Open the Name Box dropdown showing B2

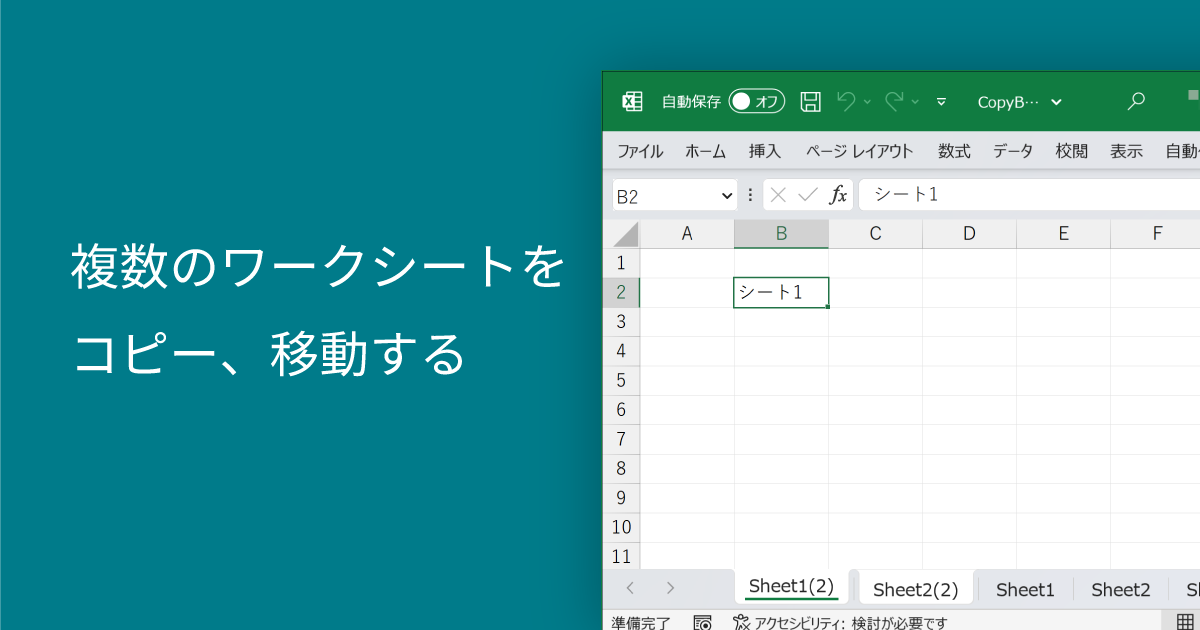point(725,194)
